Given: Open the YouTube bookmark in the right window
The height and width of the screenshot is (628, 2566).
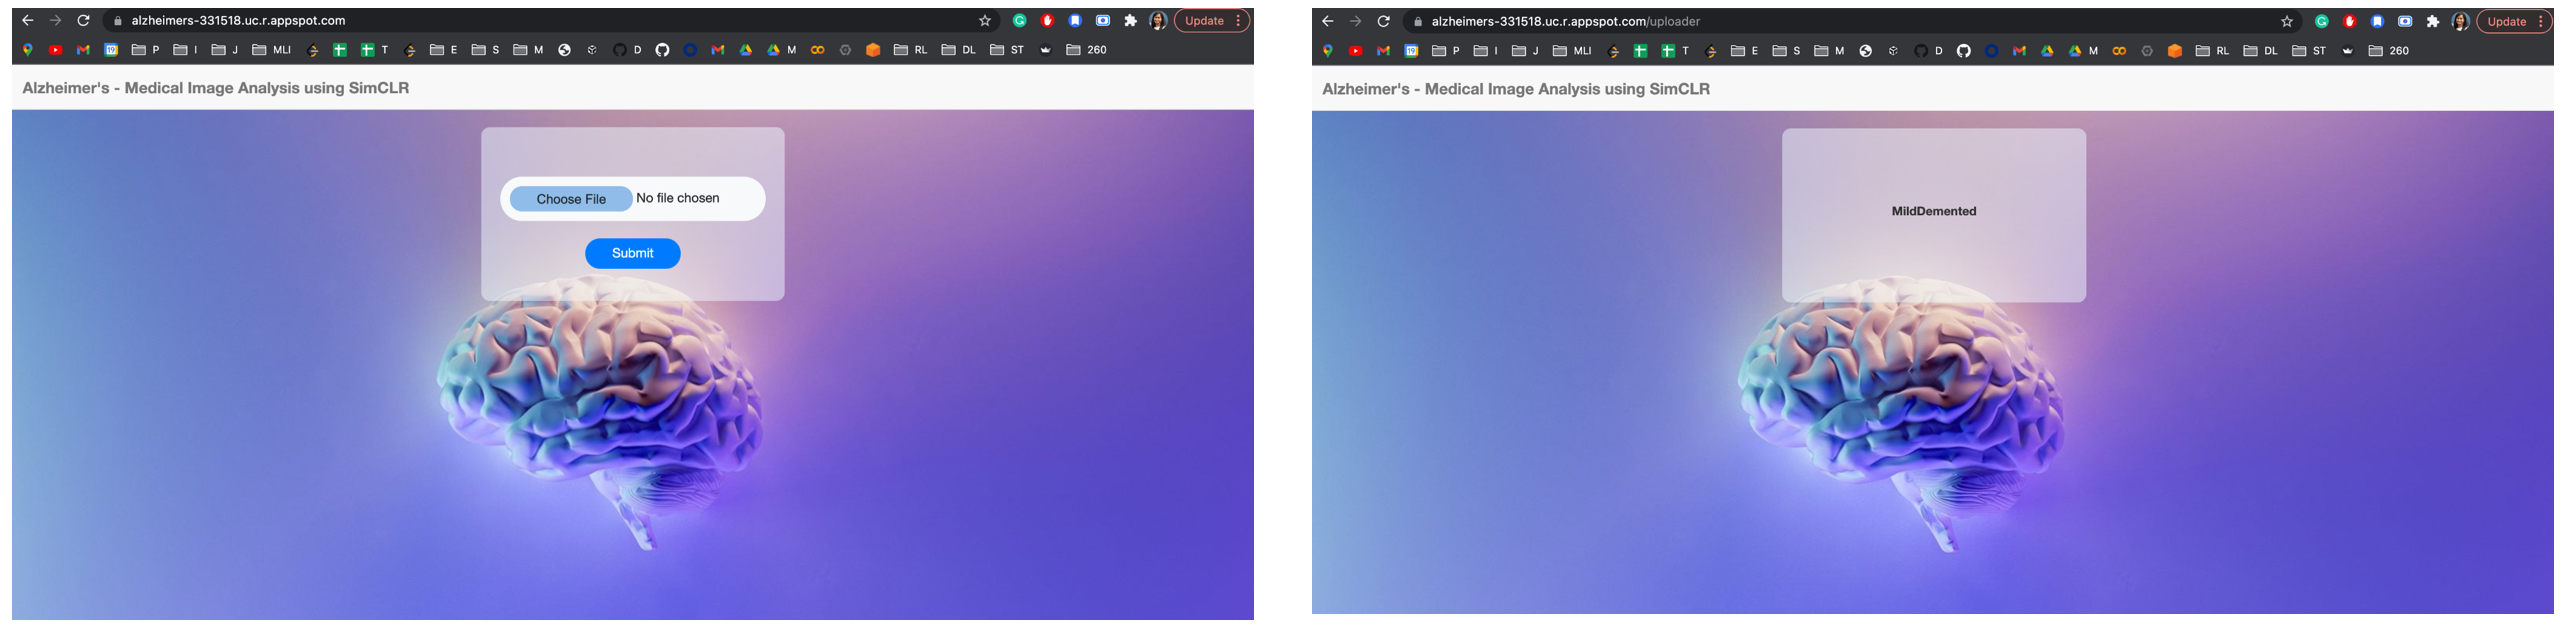Looking at the screenshot, I should 1356,51.
